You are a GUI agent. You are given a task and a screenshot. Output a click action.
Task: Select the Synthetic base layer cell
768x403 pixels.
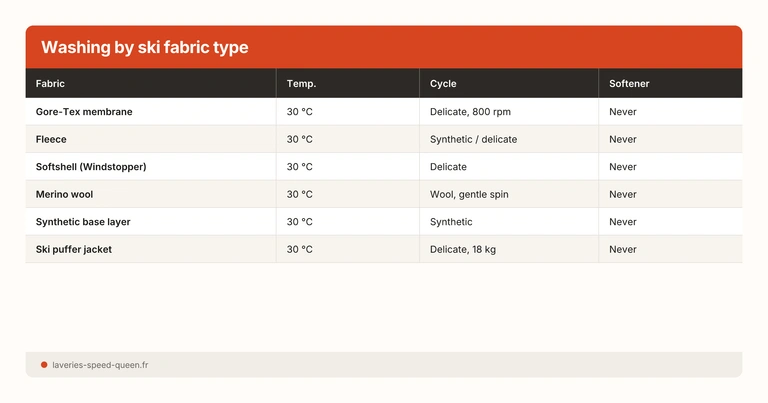click(x=83, y=222)
